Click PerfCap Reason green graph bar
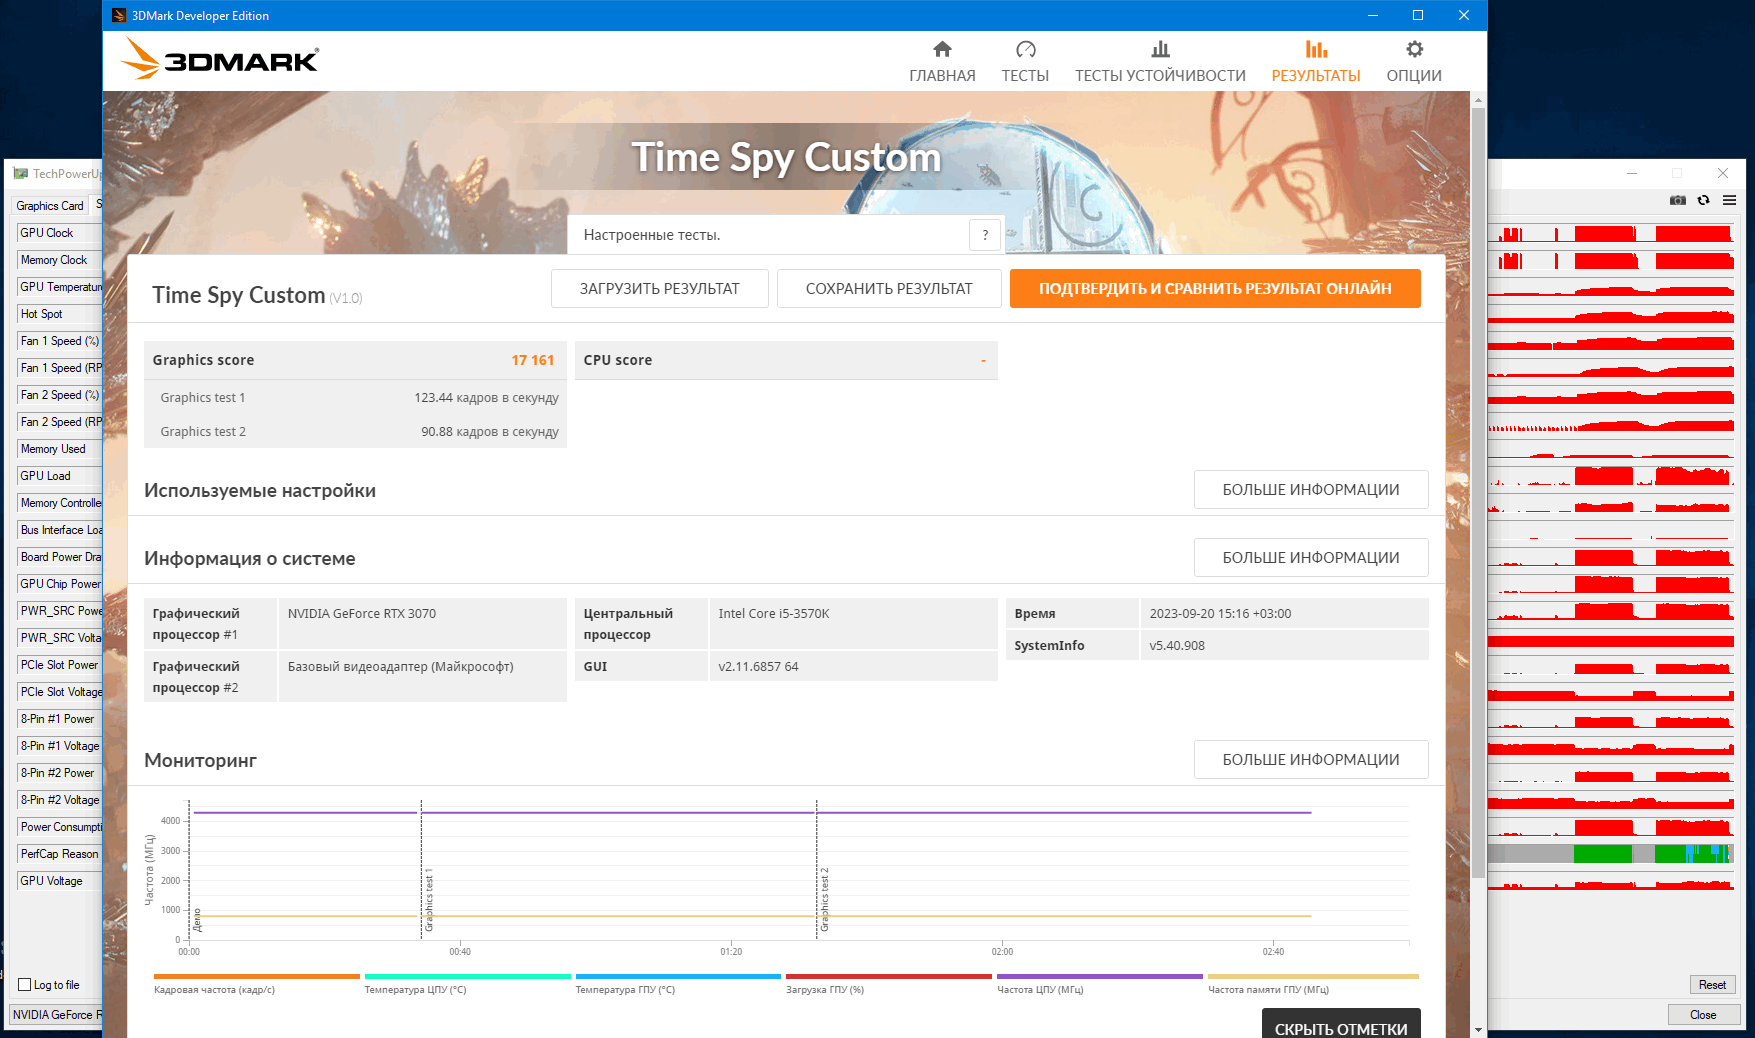The image size is (1755, 1038). 1602,854
